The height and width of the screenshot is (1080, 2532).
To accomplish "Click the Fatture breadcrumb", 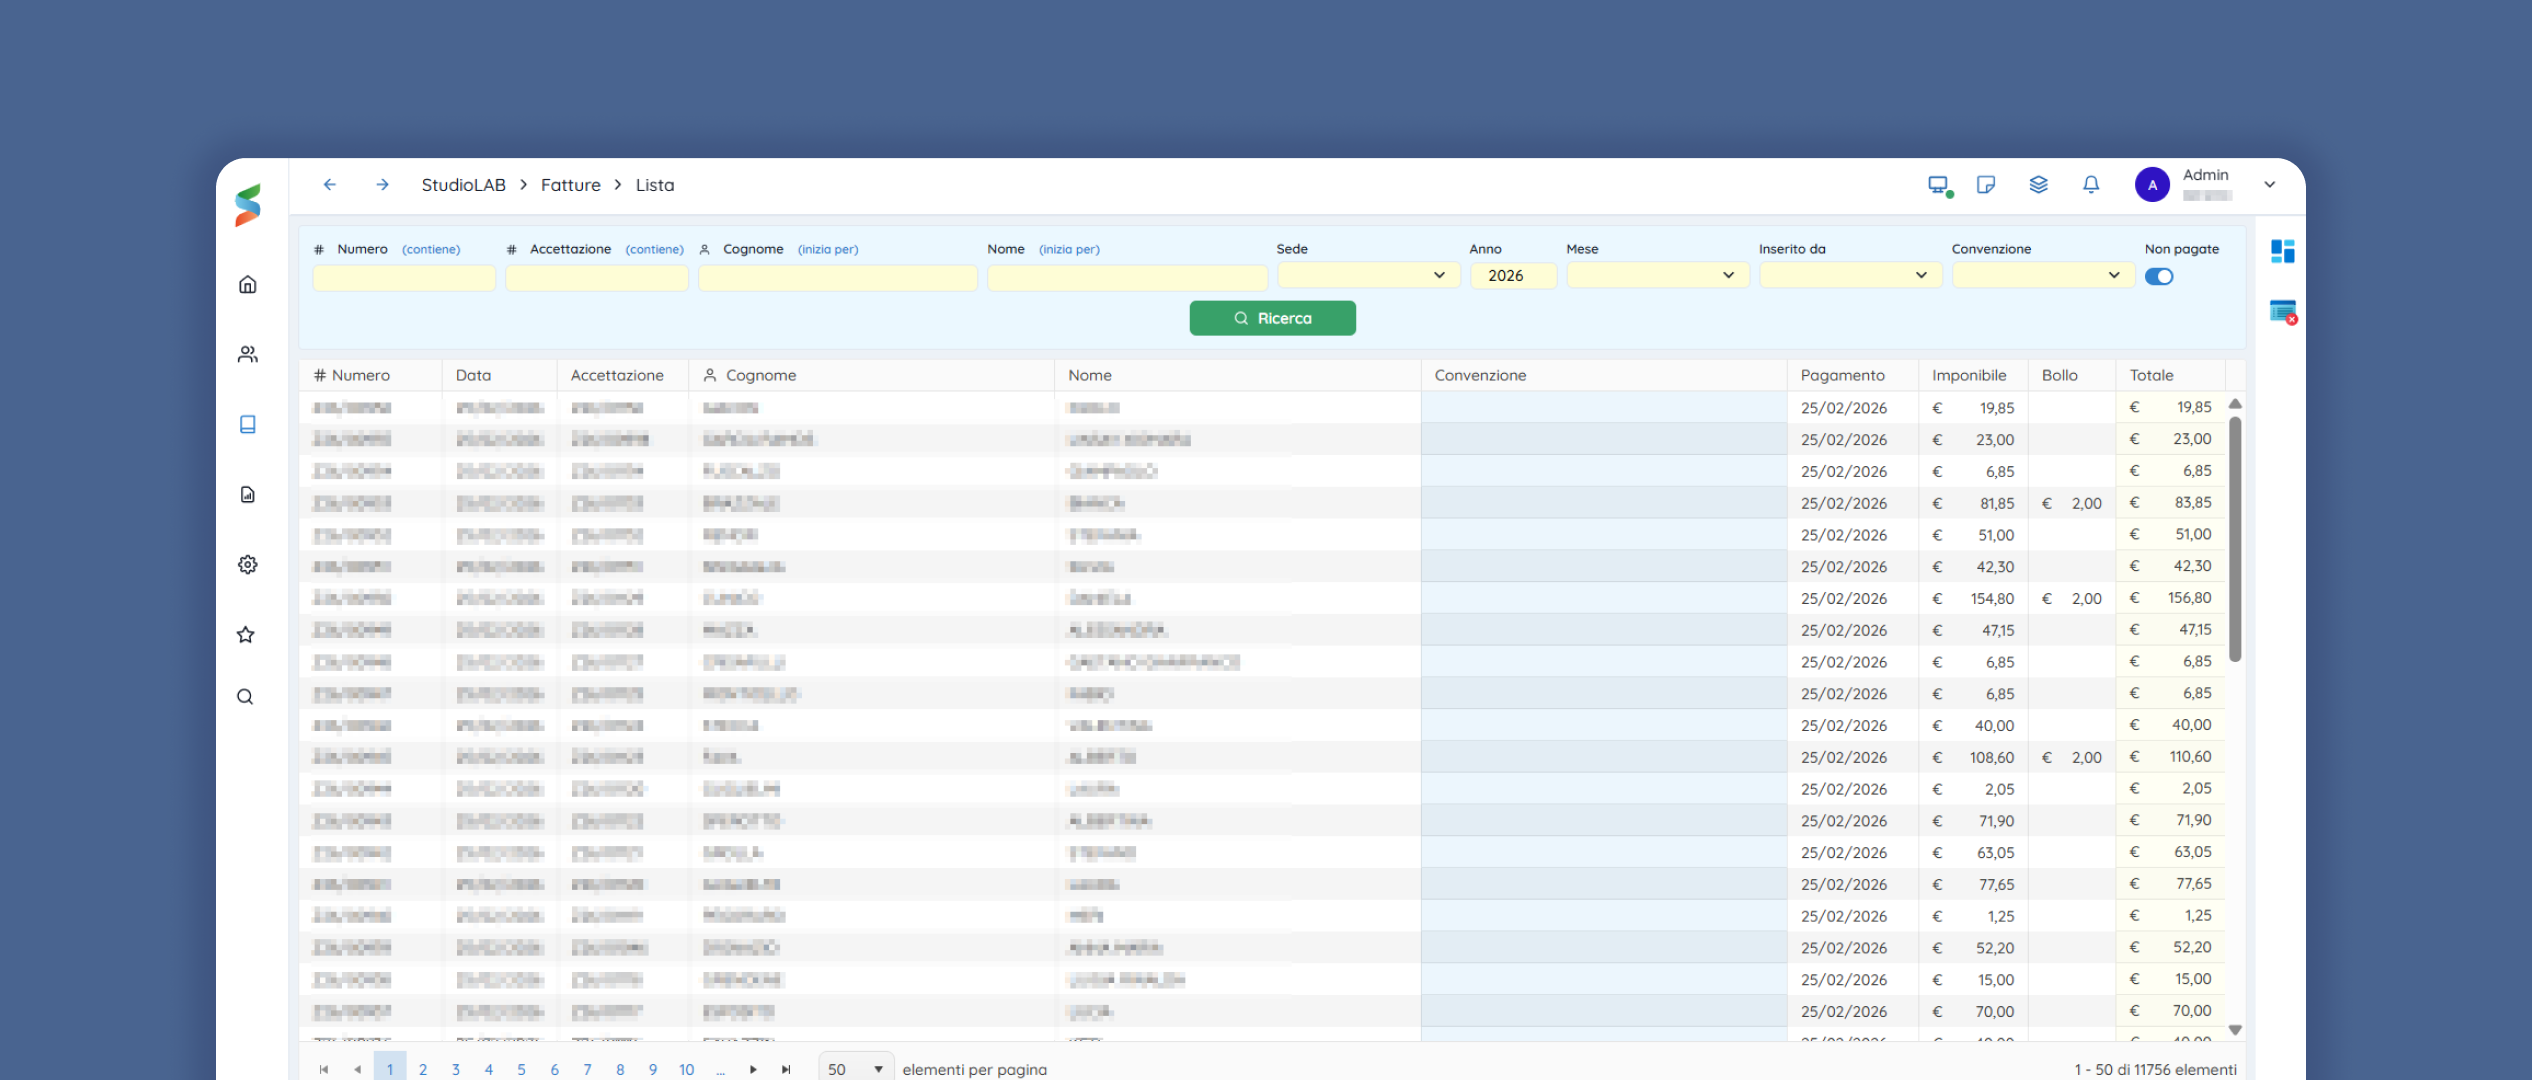I will coord(571,185).
